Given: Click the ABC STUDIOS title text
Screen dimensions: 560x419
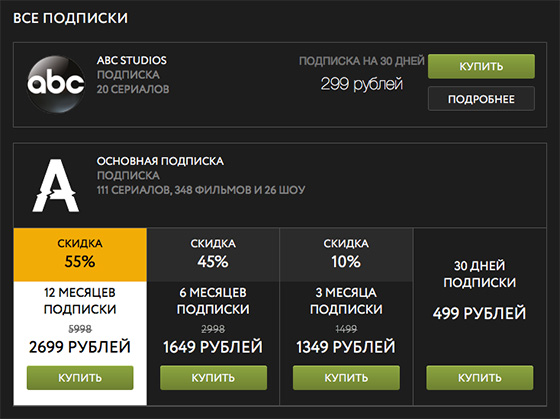Looking at the screenshot, I should coord(131,60).
